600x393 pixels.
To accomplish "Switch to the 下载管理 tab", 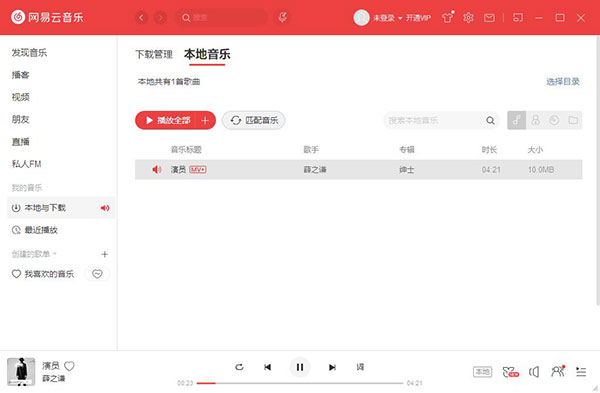I will [154, 54].
